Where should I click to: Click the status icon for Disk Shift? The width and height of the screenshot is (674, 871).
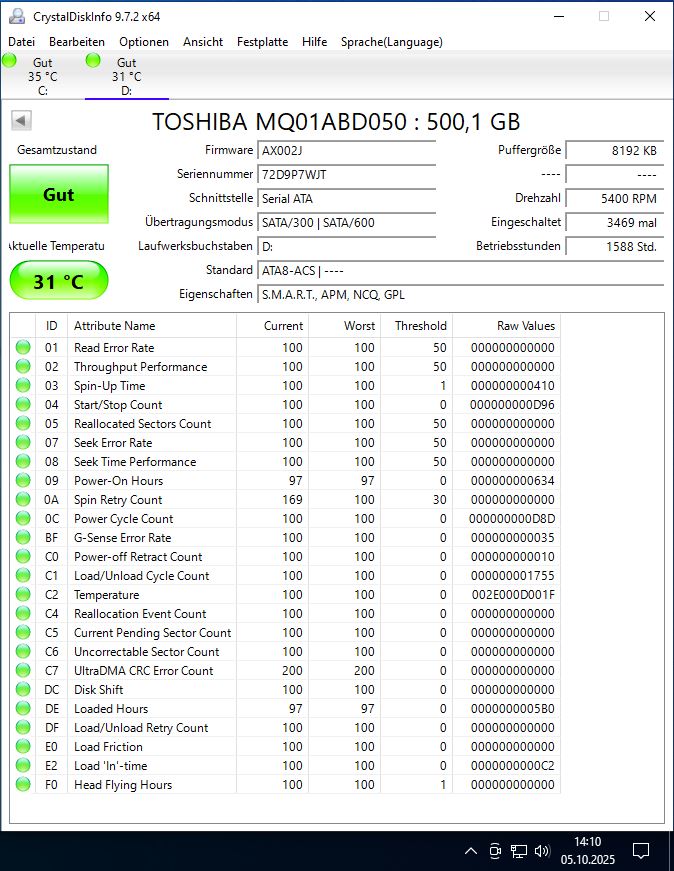[x=23, y=689]
